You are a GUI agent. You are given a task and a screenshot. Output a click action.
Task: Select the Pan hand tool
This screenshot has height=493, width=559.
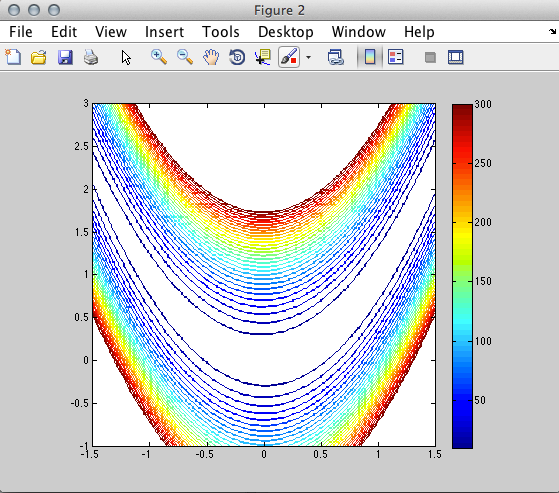211,57
